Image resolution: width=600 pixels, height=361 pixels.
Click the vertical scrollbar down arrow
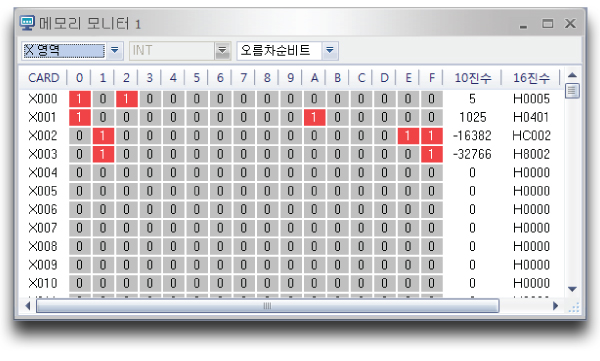(572, 289)
